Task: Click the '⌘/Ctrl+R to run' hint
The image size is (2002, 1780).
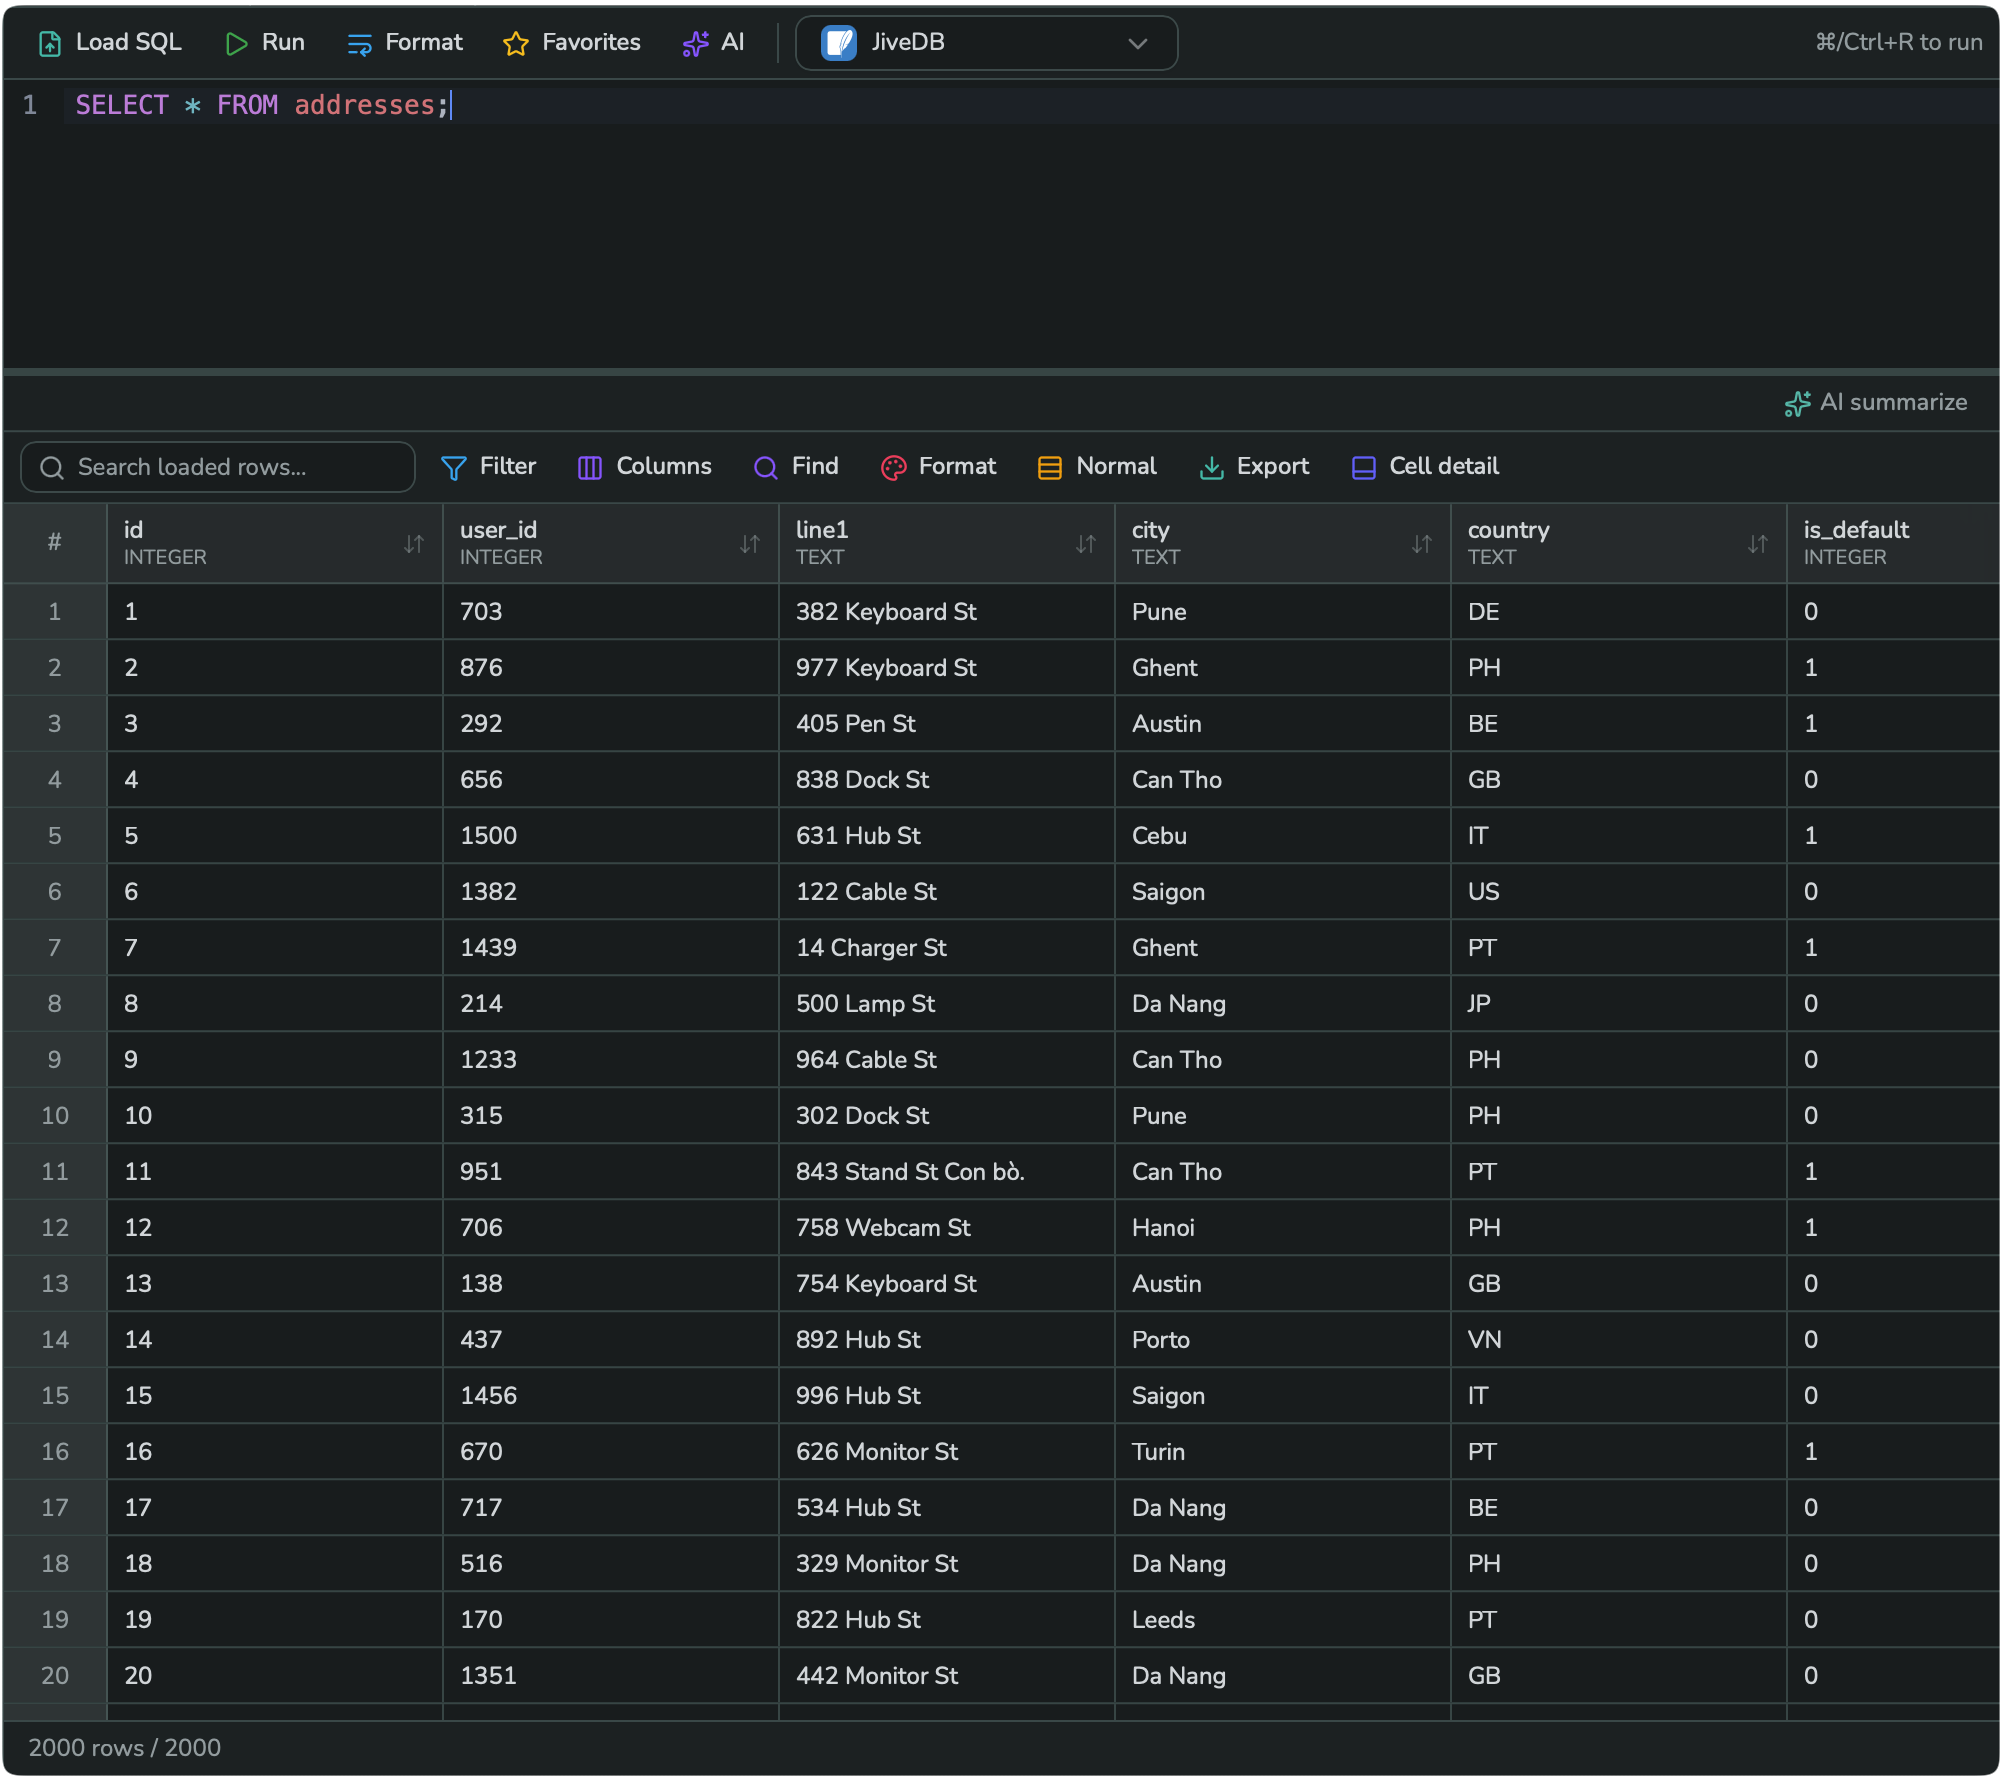Action: point(1899,43)
